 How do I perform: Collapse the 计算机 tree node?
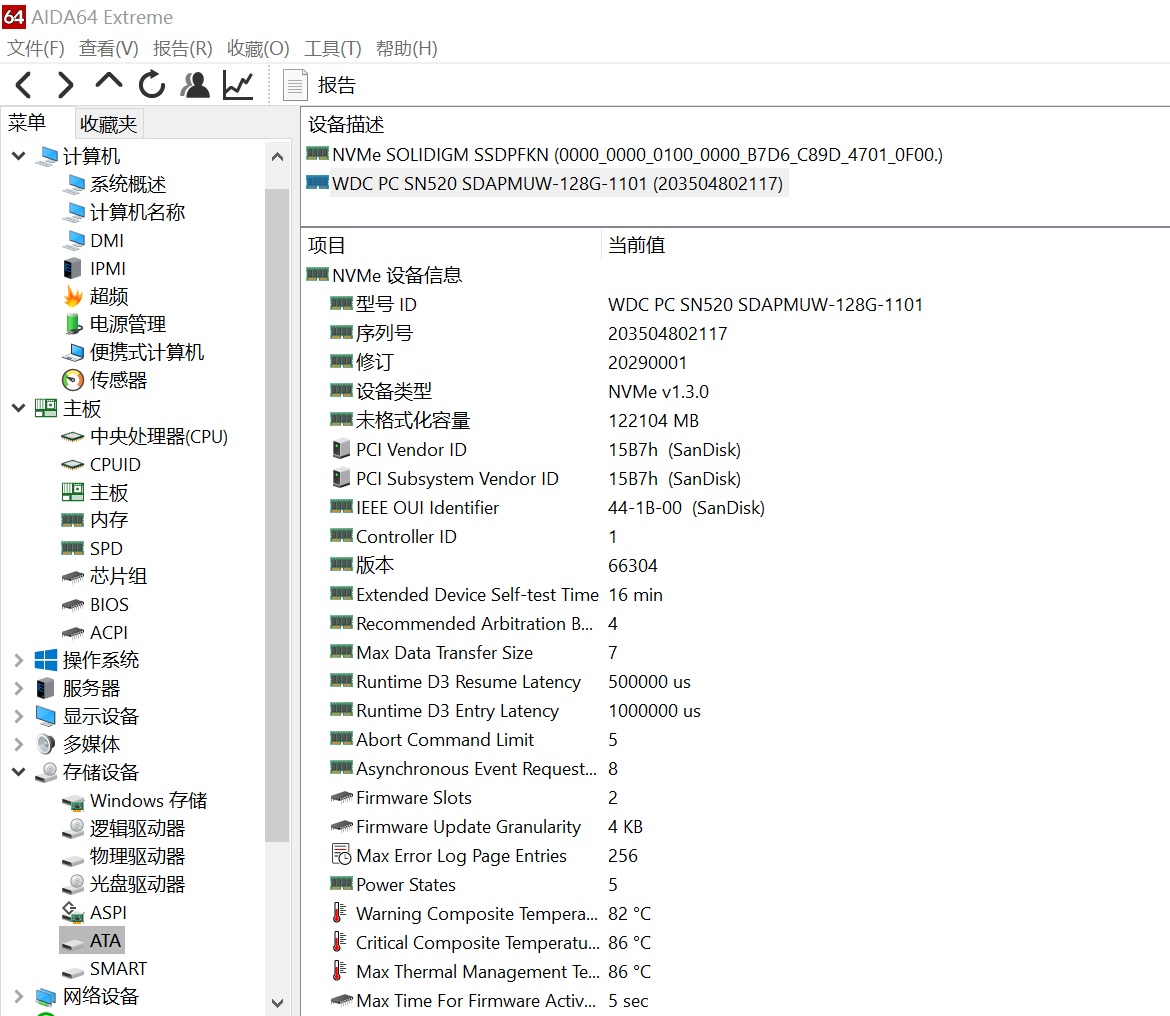coord(19,156)
